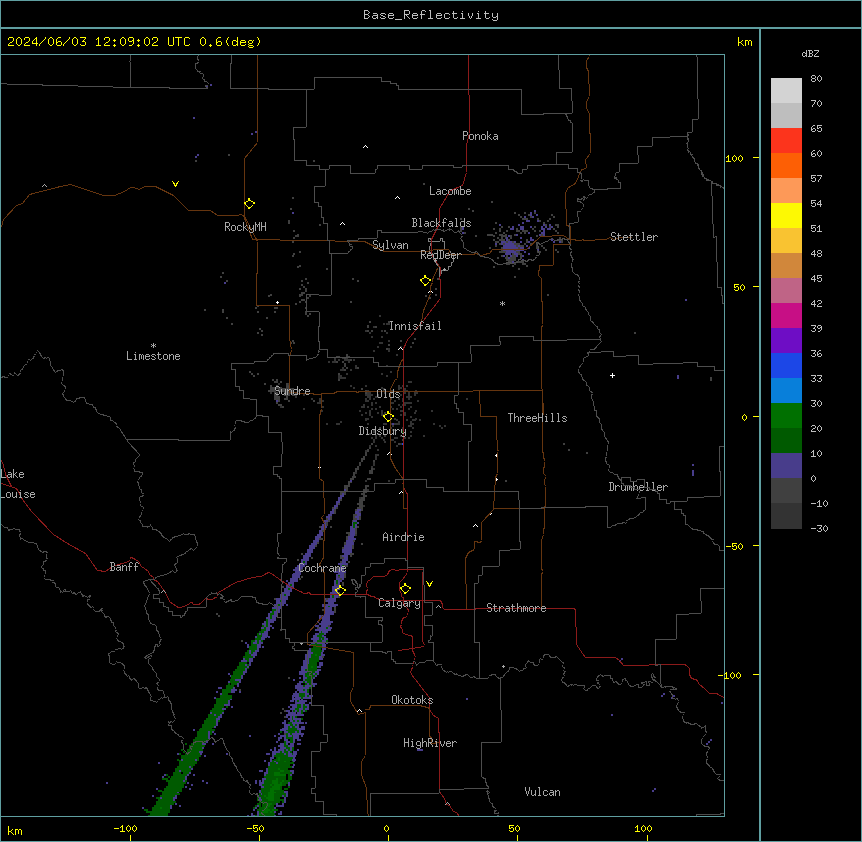862x842 pixels.
Task: Click the white plus marker northwest of Drumheller
Action: pos(612,375)
